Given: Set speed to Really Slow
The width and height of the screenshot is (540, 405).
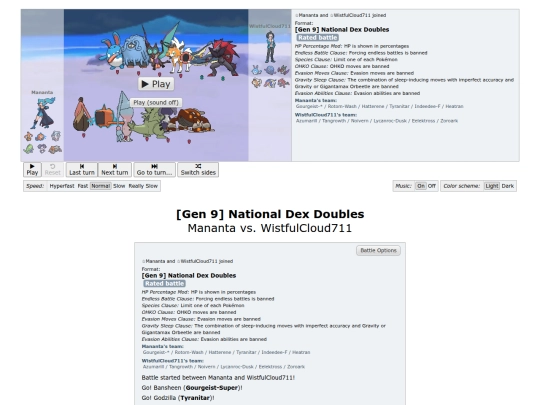Looking at the screenshot, I should click(143, 186).
